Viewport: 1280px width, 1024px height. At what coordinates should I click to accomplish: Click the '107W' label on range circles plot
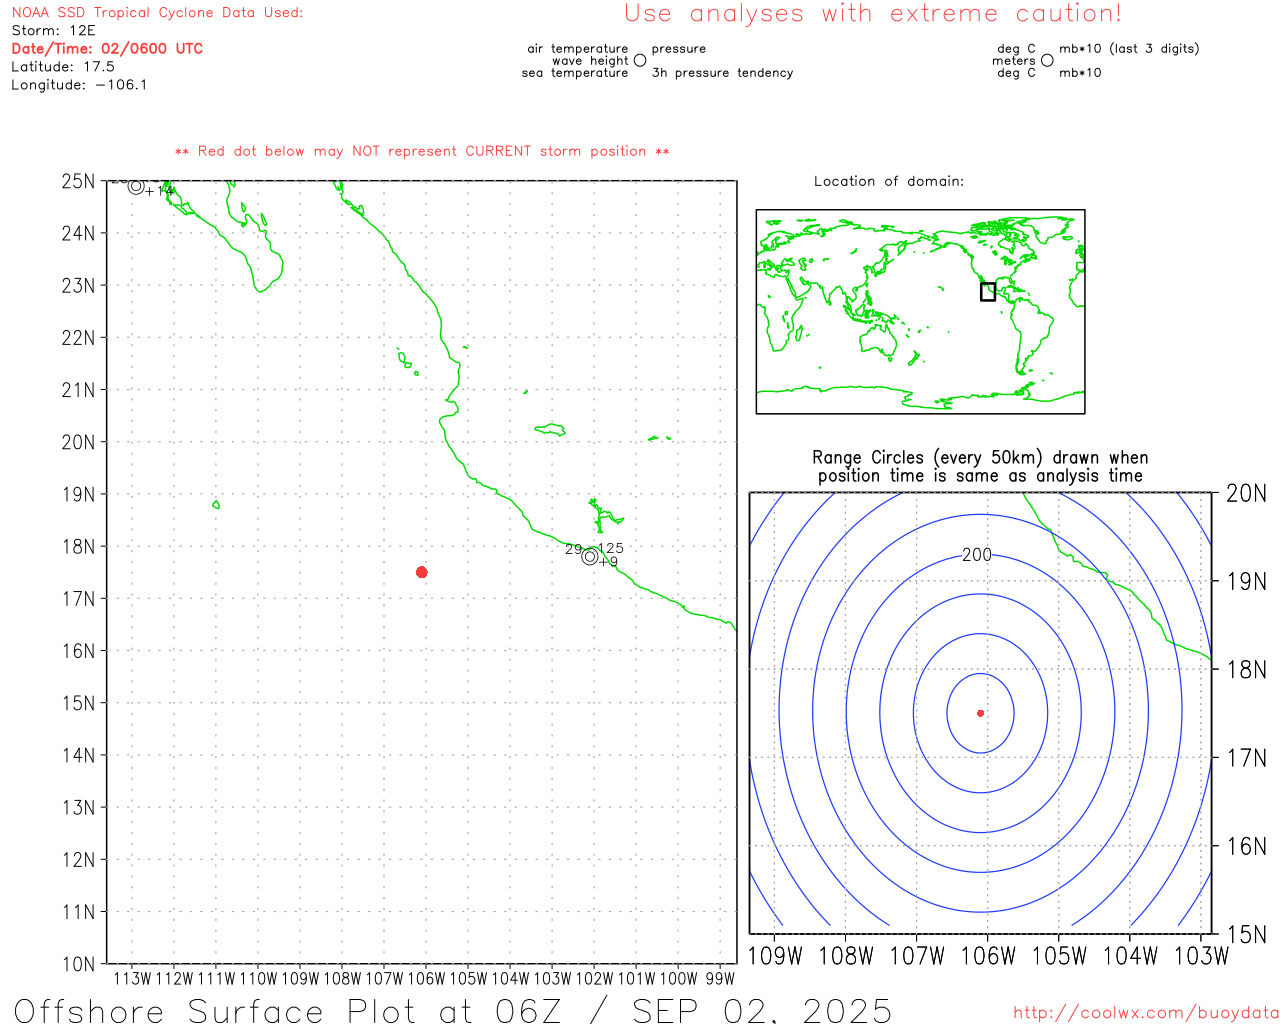[917, 956]
